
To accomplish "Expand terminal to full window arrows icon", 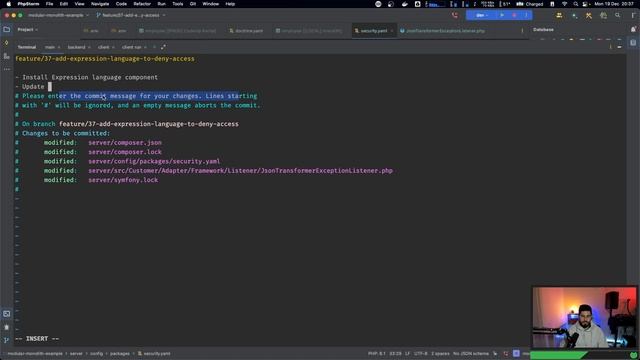I will click(163, 47).
